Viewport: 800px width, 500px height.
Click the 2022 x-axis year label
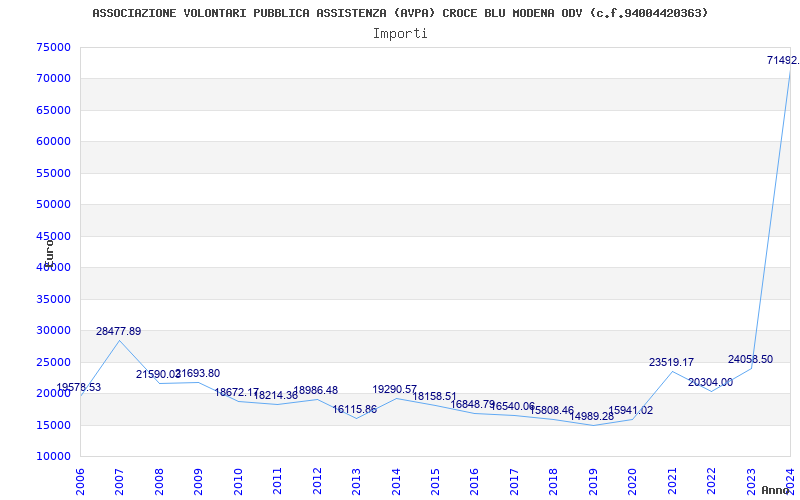pyautogui.click(x=711, y=482)
